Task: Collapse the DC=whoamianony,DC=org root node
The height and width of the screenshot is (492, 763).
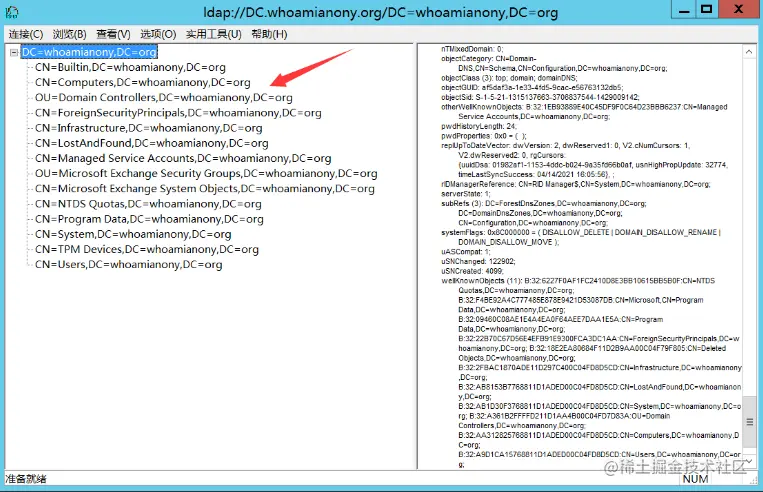Action: tap(14, 52)
